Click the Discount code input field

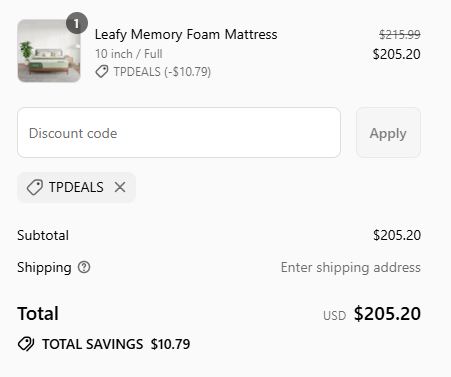click(x=179, y=133)
